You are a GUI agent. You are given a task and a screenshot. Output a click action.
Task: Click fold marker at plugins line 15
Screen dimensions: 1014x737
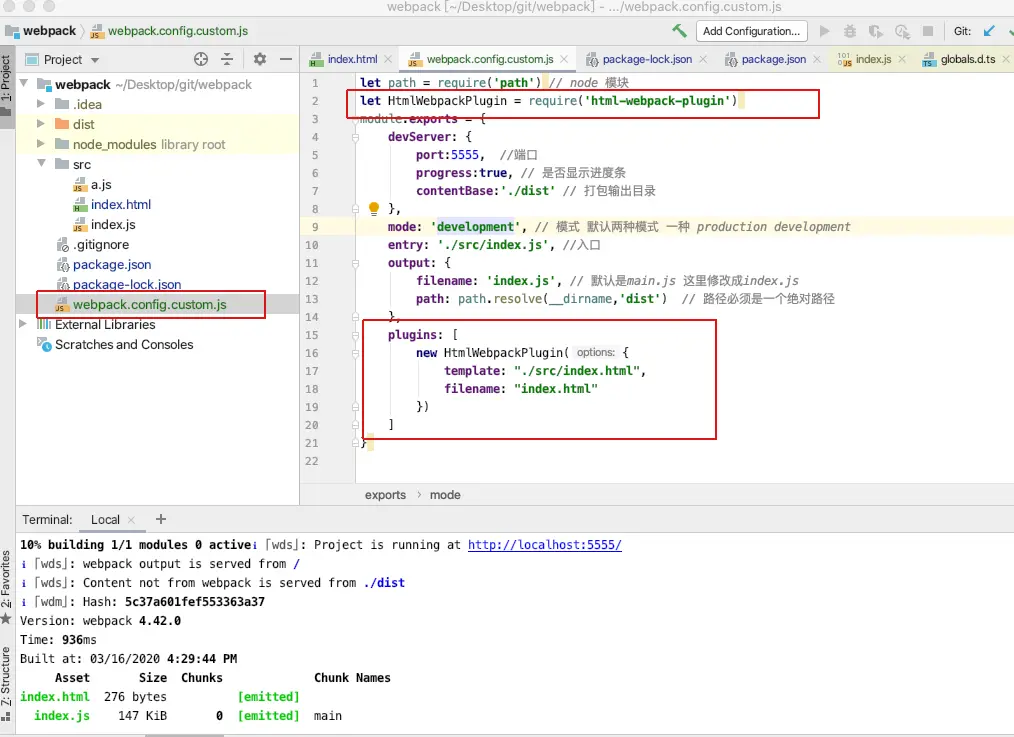(x=355, y=335)
